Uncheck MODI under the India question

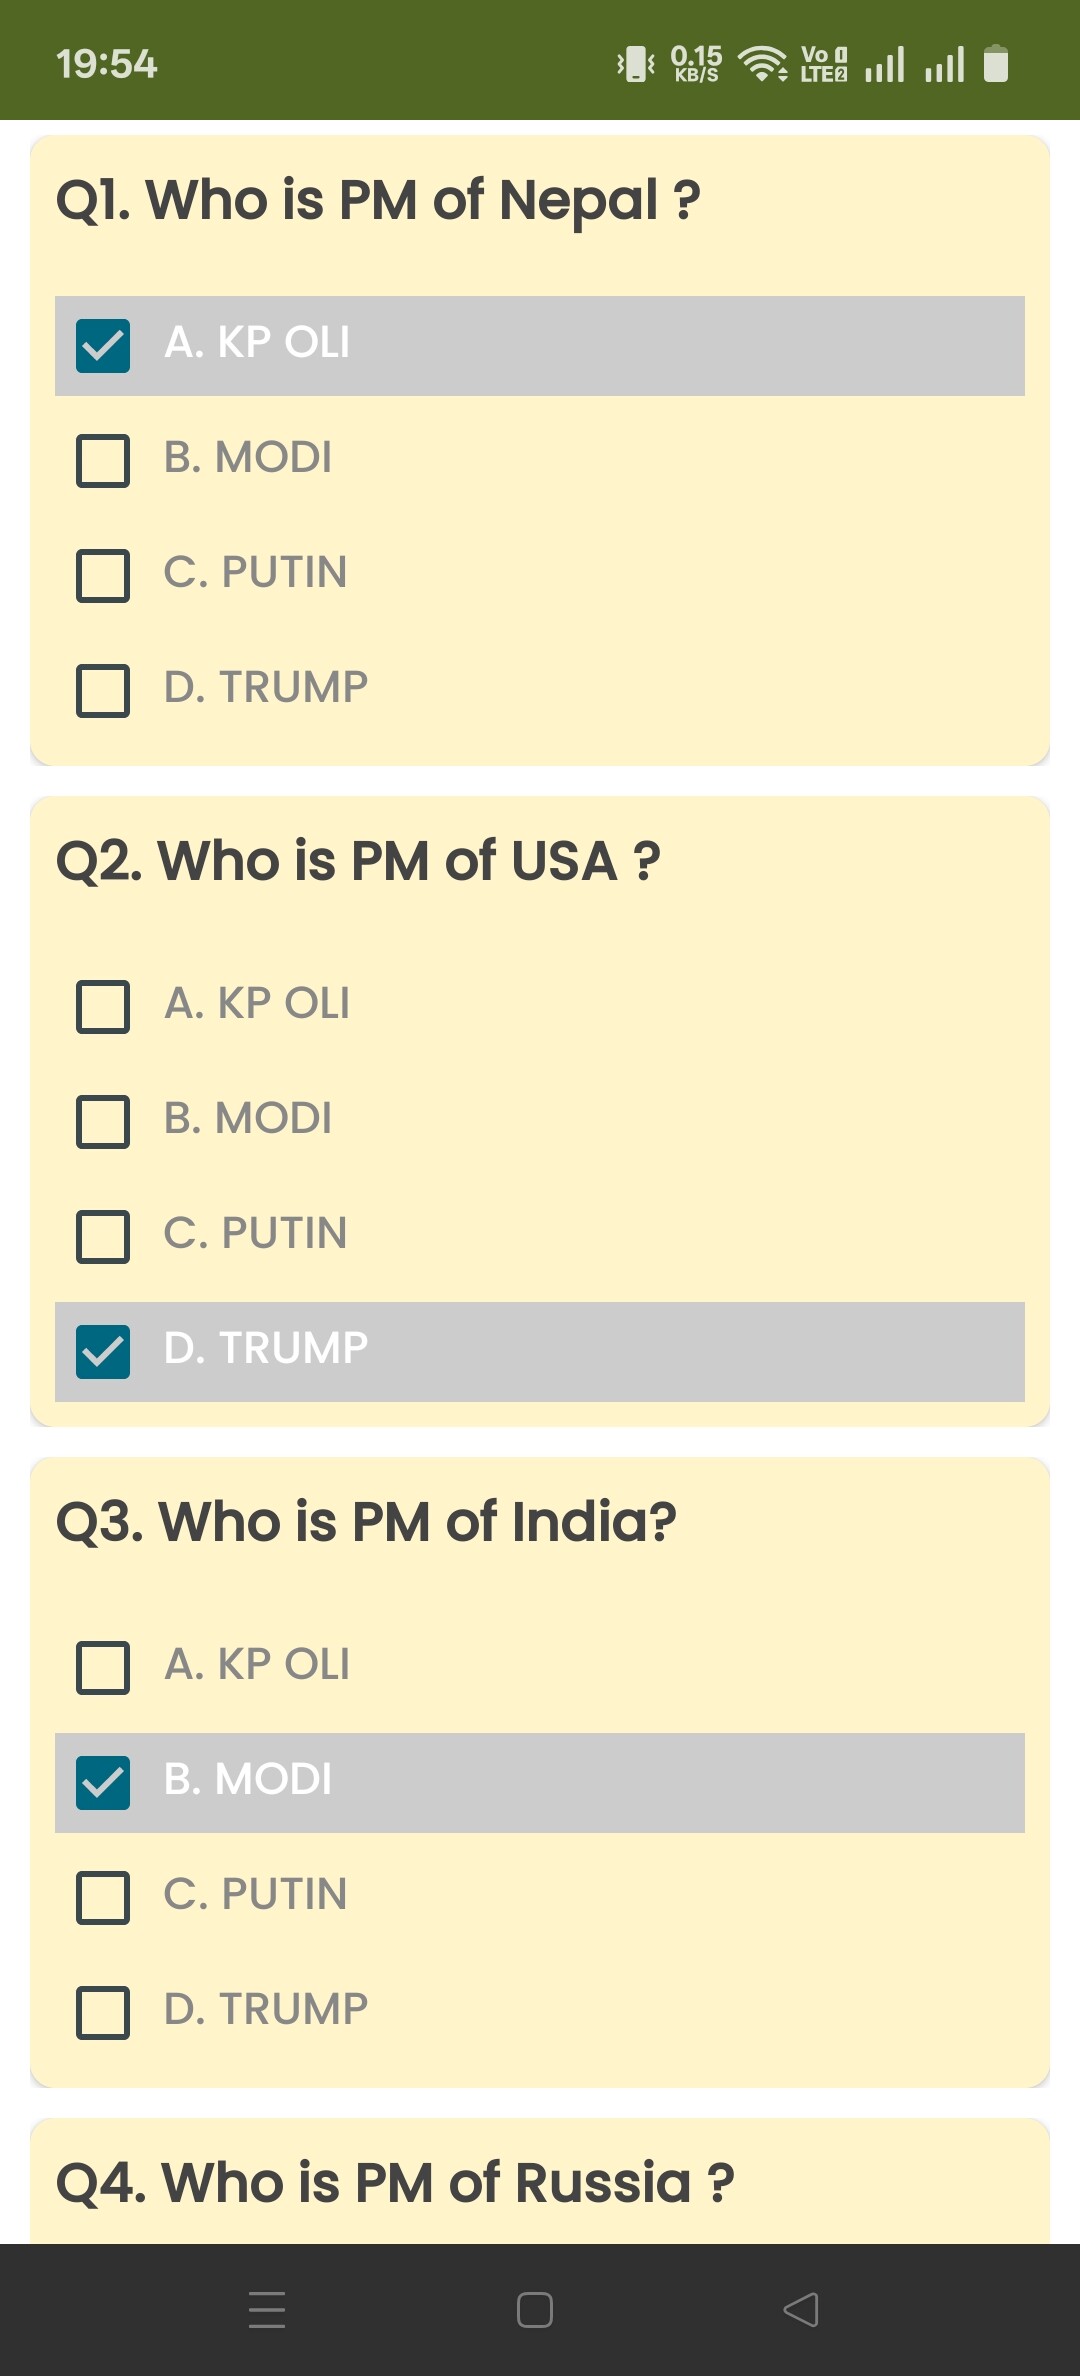coord(103,1783)
